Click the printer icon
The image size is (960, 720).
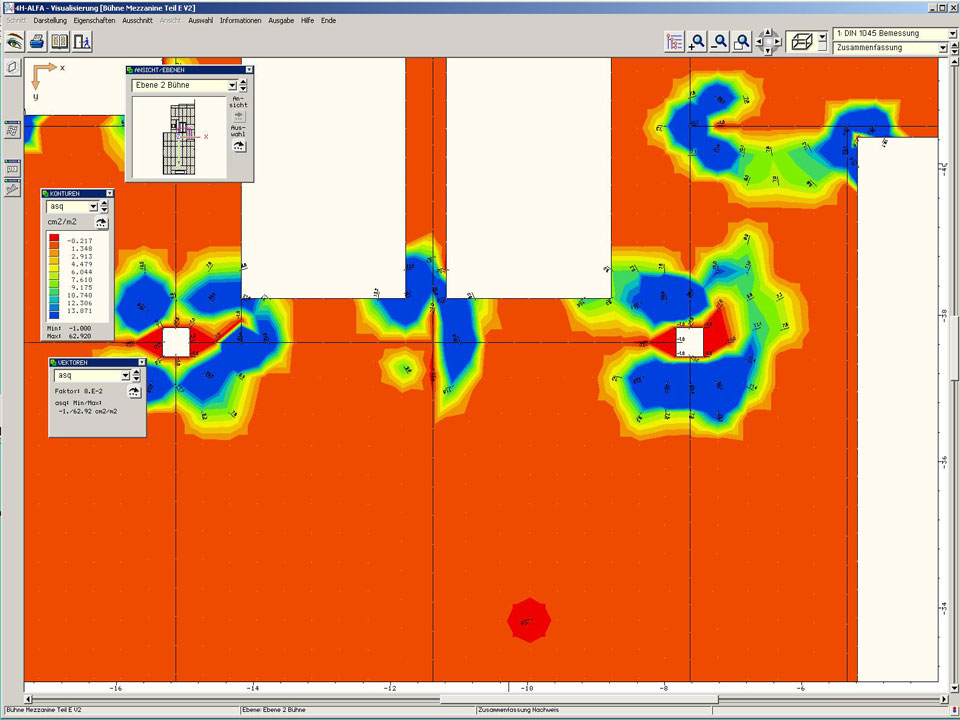[37, 41]
